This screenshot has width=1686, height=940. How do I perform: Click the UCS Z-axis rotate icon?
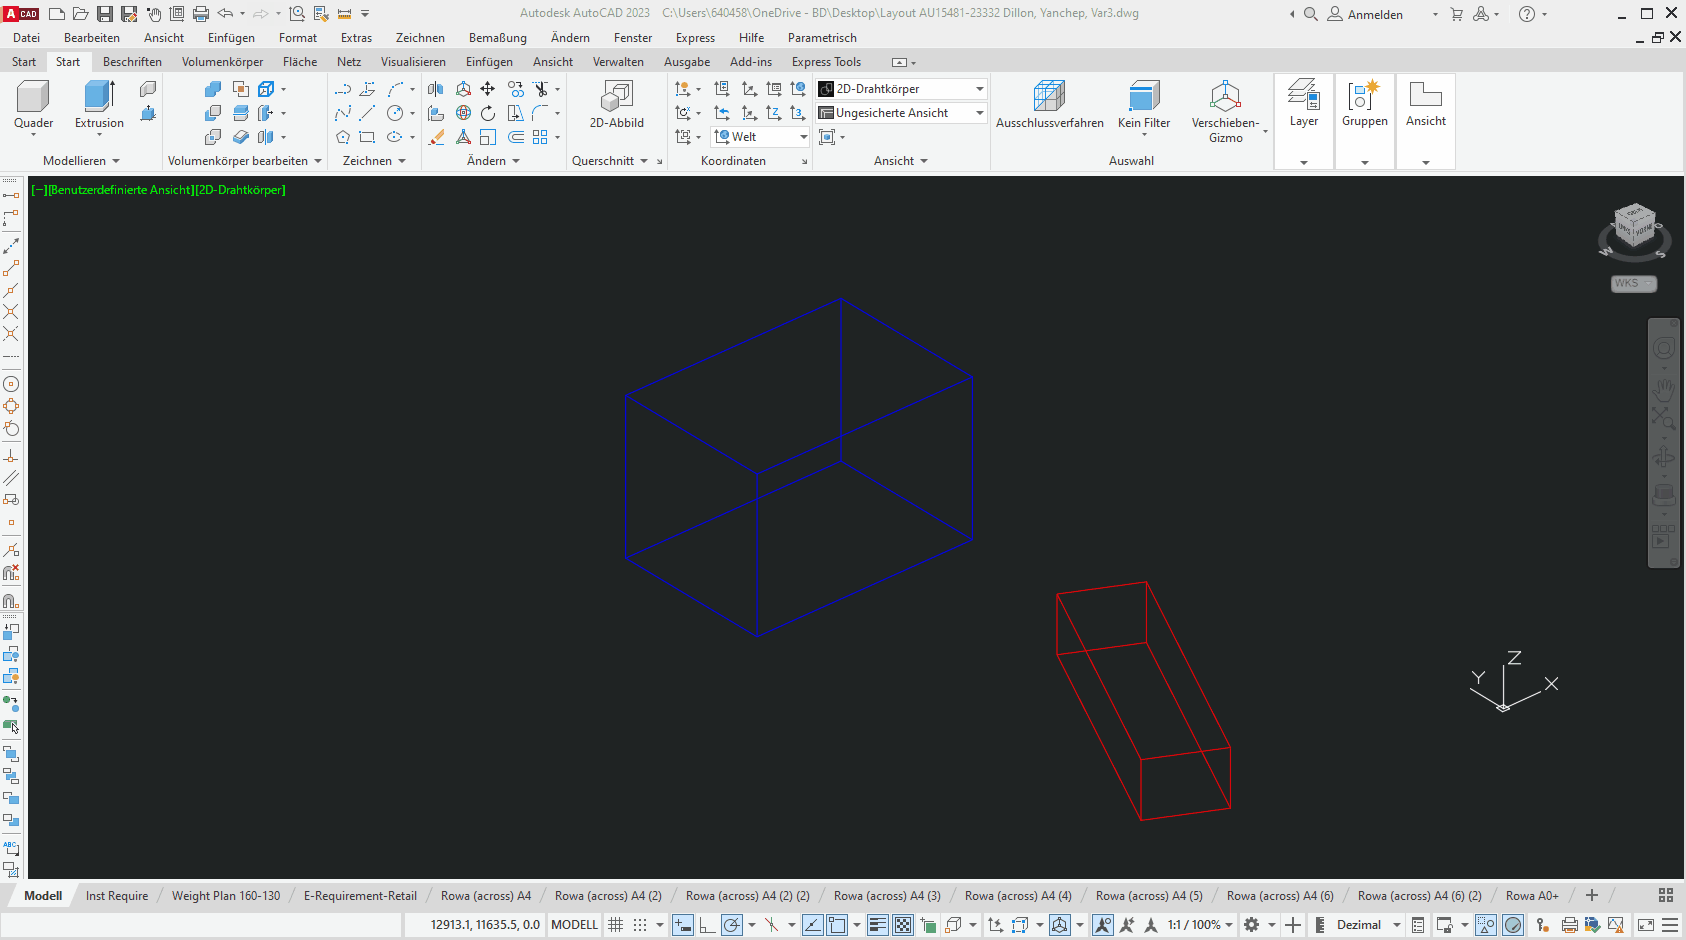[x=774, y=113]
